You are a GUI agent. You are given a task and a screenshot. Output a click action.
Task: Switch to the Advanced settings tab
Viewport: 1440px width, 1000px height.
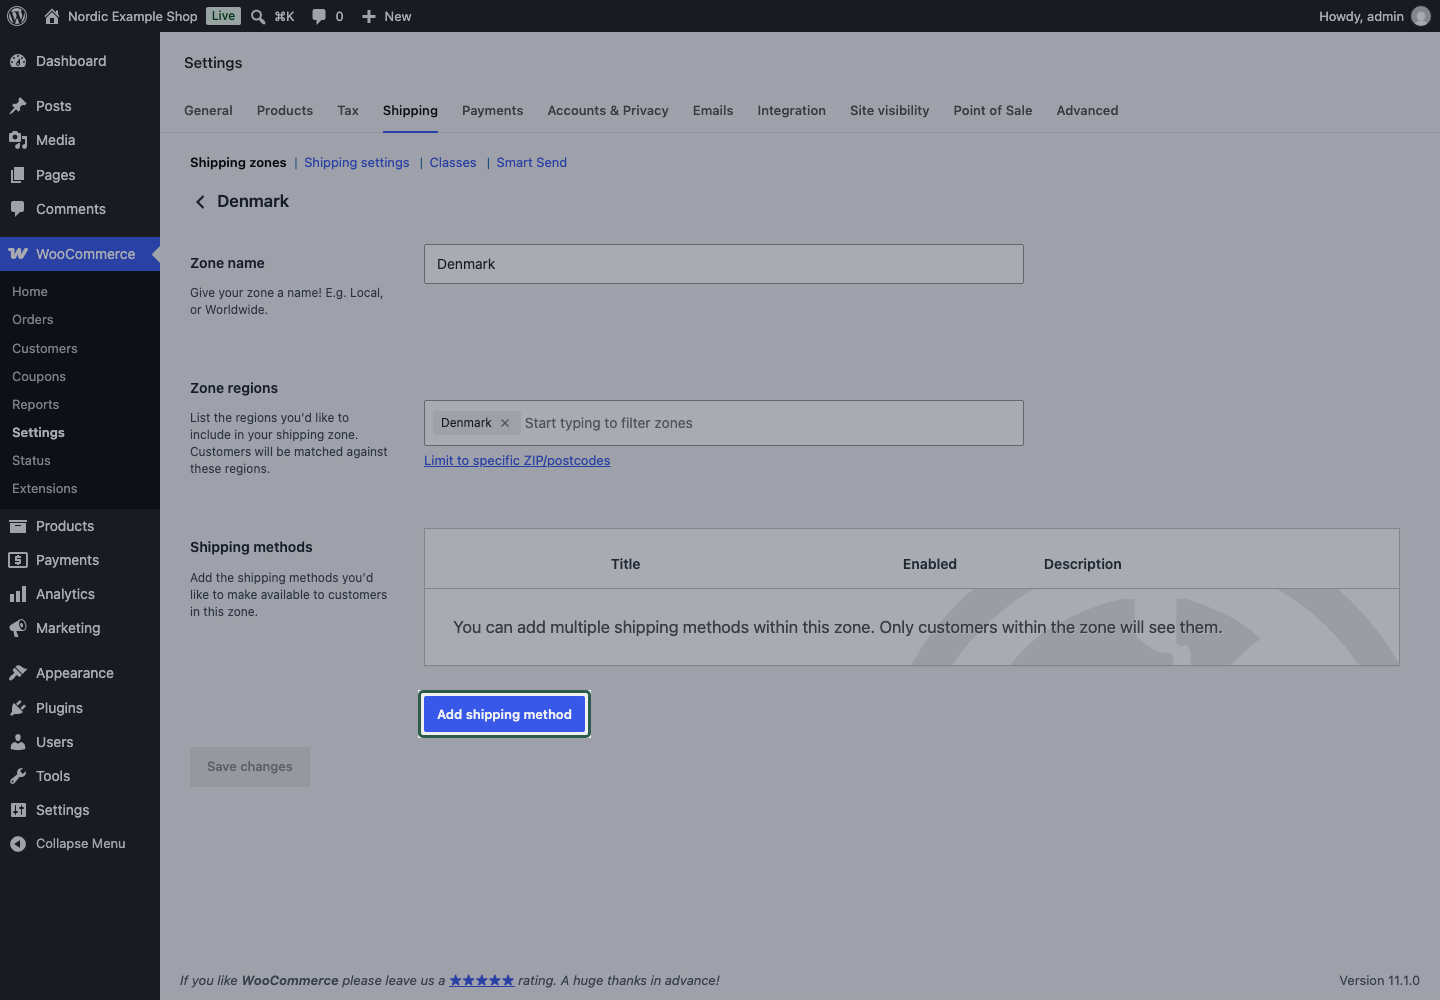pos(1087,111)
